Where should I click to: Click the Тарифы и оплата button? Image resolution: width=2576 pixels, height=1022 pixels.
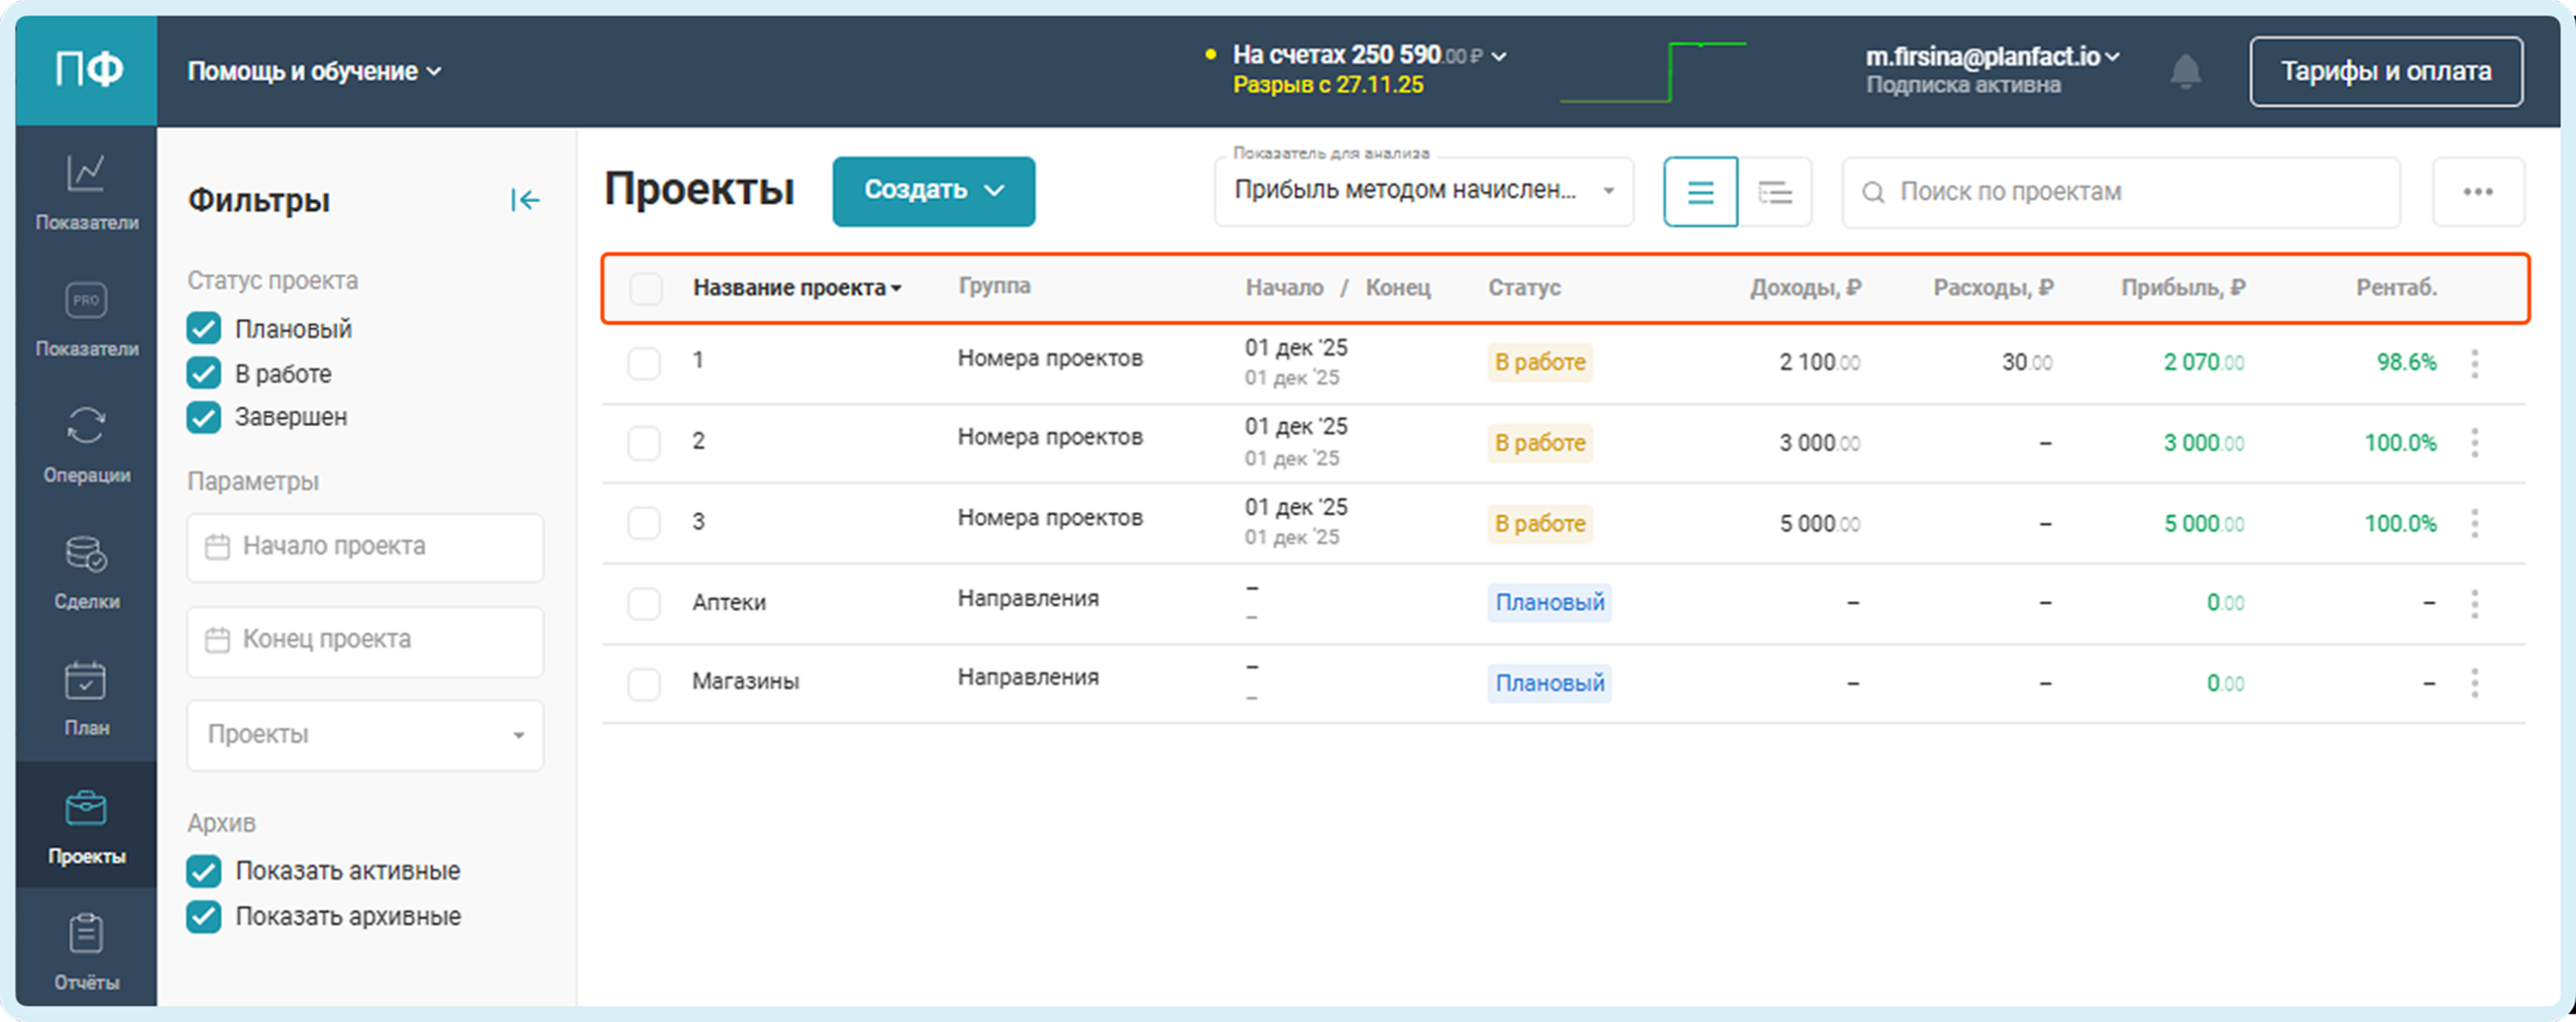(2385, 71)
